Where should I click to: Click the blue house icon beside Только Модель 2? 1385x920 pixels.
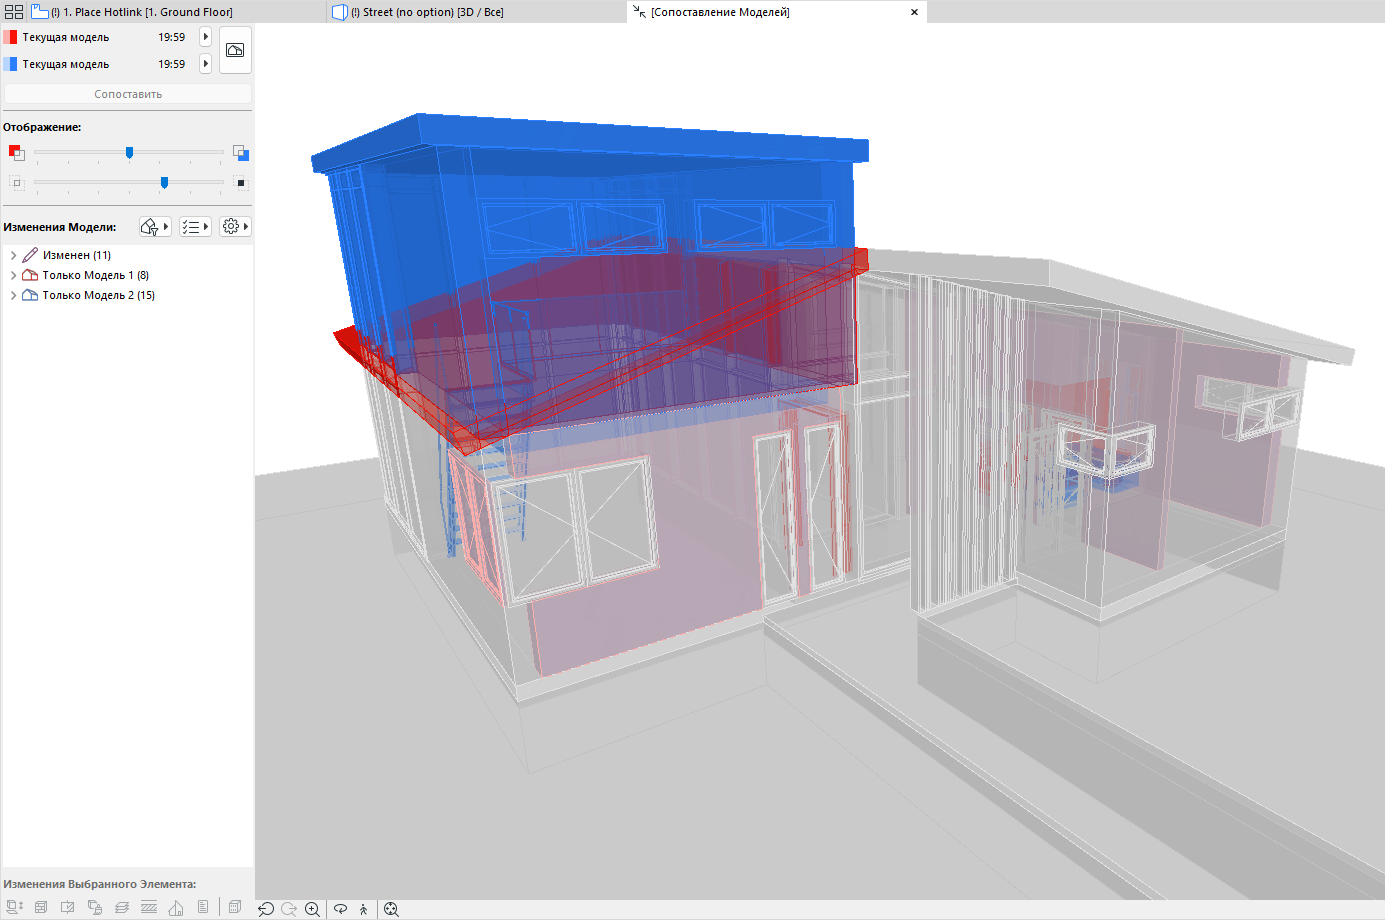[x=30, y=295]
